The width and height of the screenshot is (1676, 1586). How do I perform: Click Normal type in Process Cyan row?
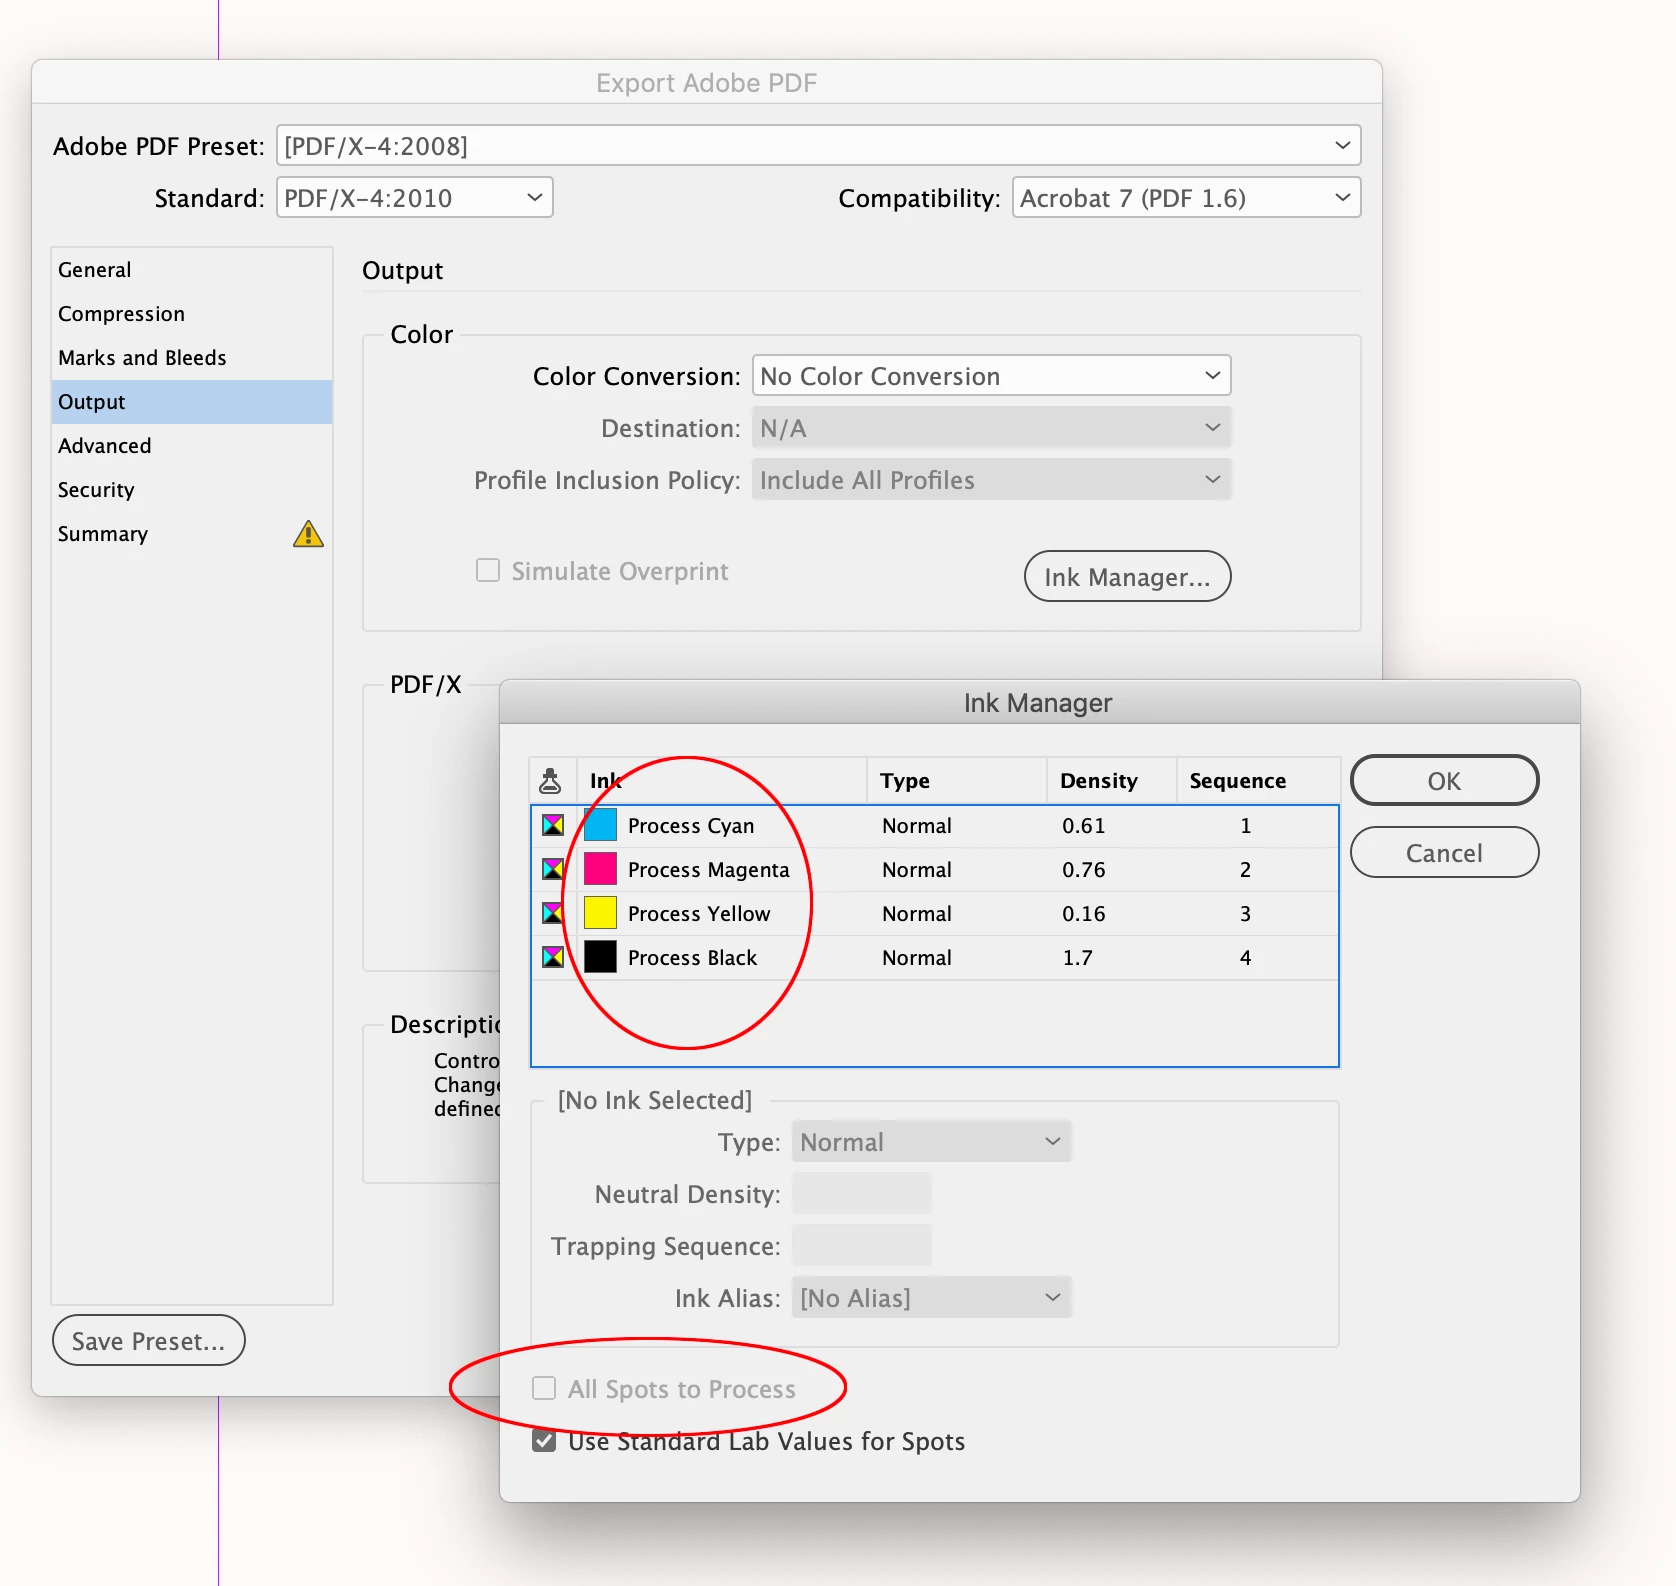click(x=917, y=825)
